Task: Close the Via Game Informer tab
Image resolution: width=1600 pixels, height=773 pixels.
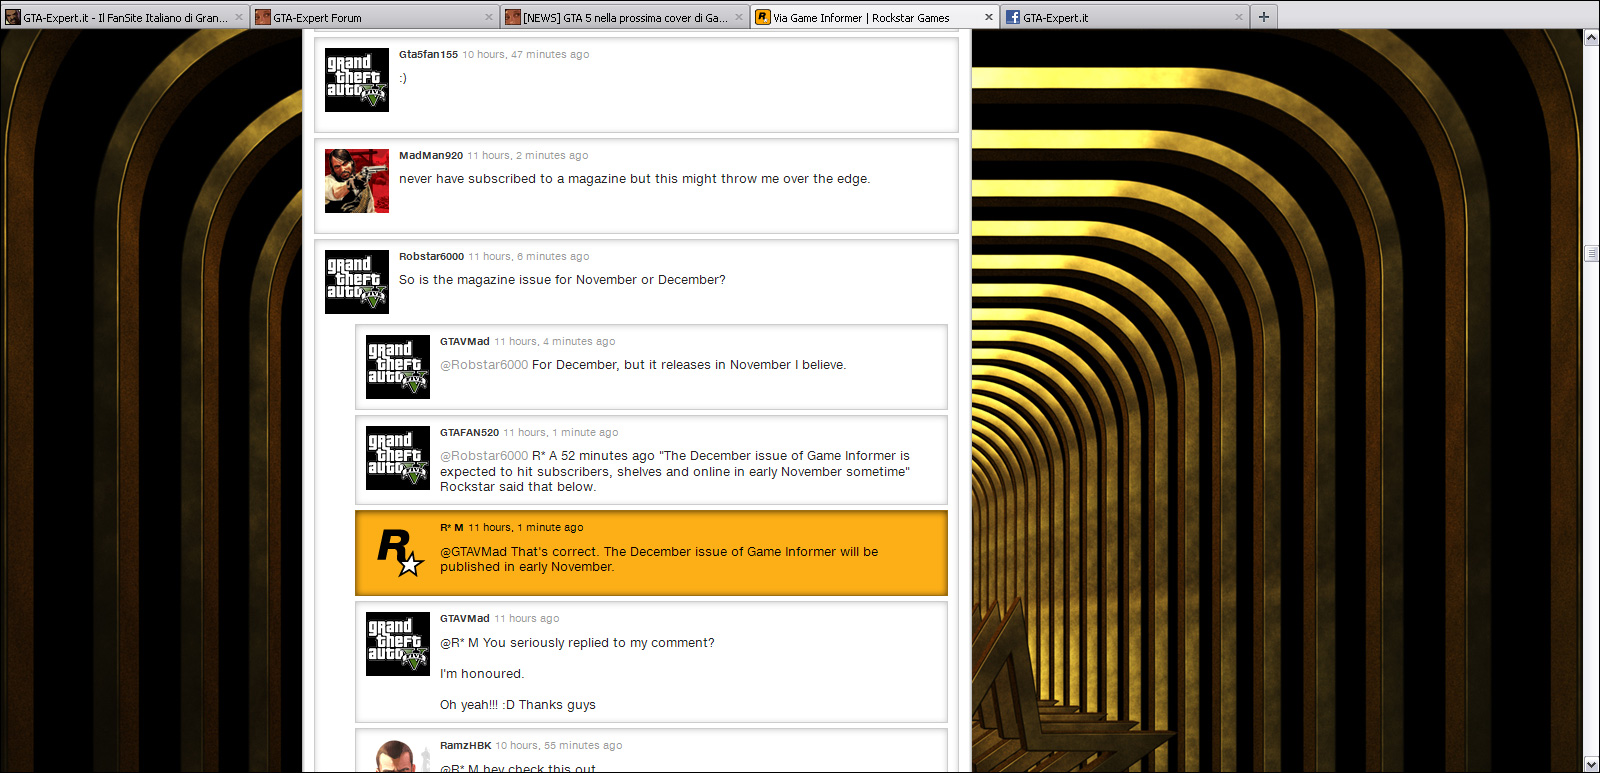Action: [x=989, y=17]
